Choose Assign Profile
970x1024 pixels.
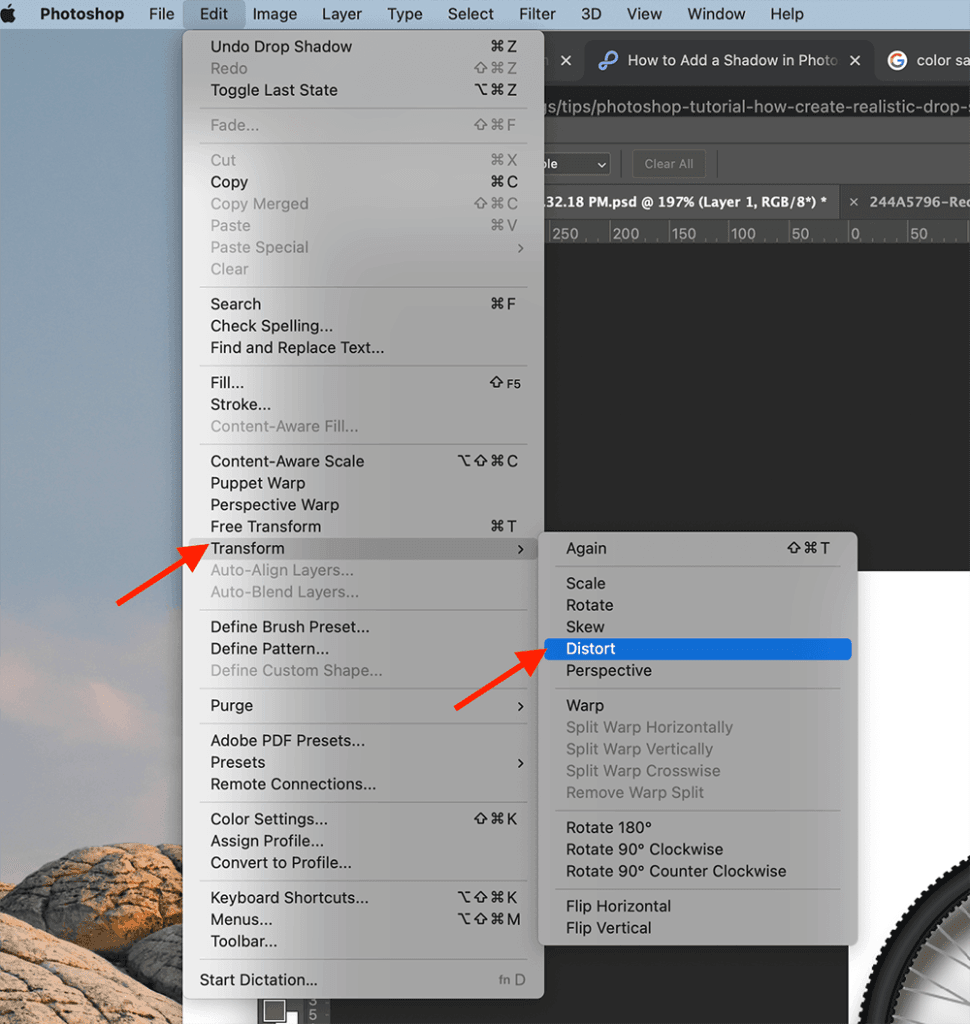(x=363, y=841)
